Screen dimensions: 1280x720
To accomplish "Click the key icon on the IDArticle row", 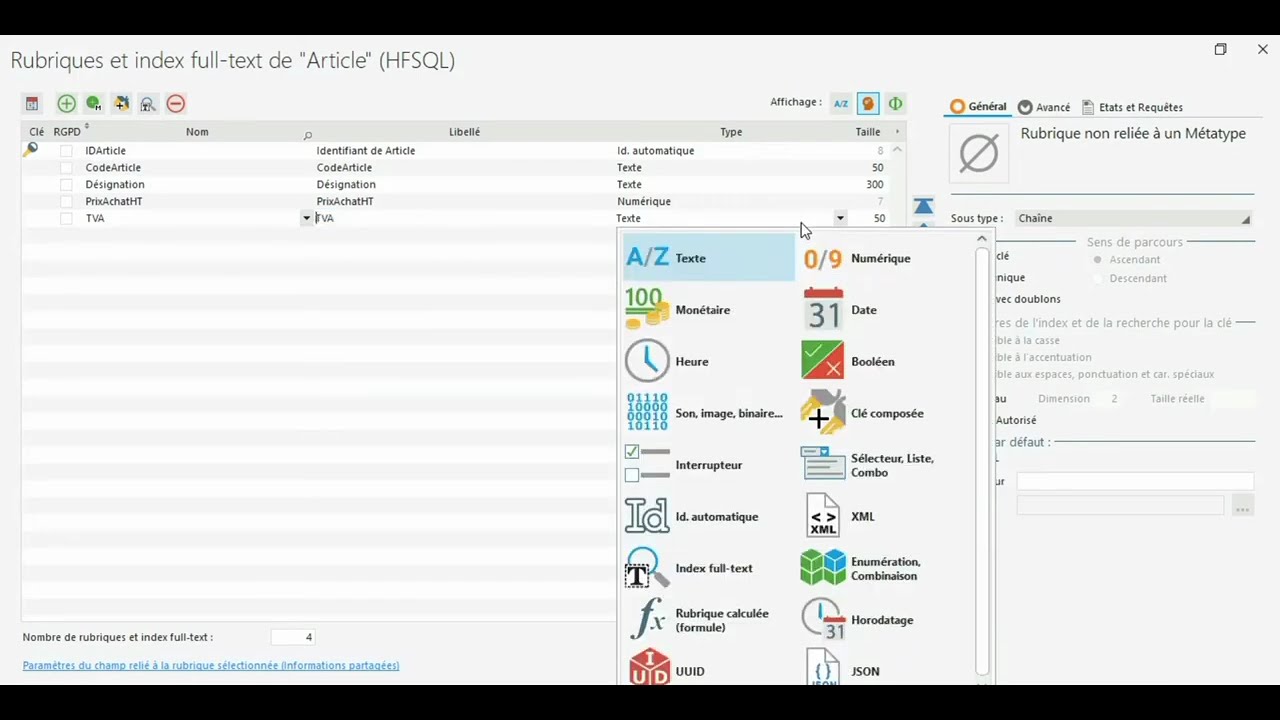I will 31,150.
